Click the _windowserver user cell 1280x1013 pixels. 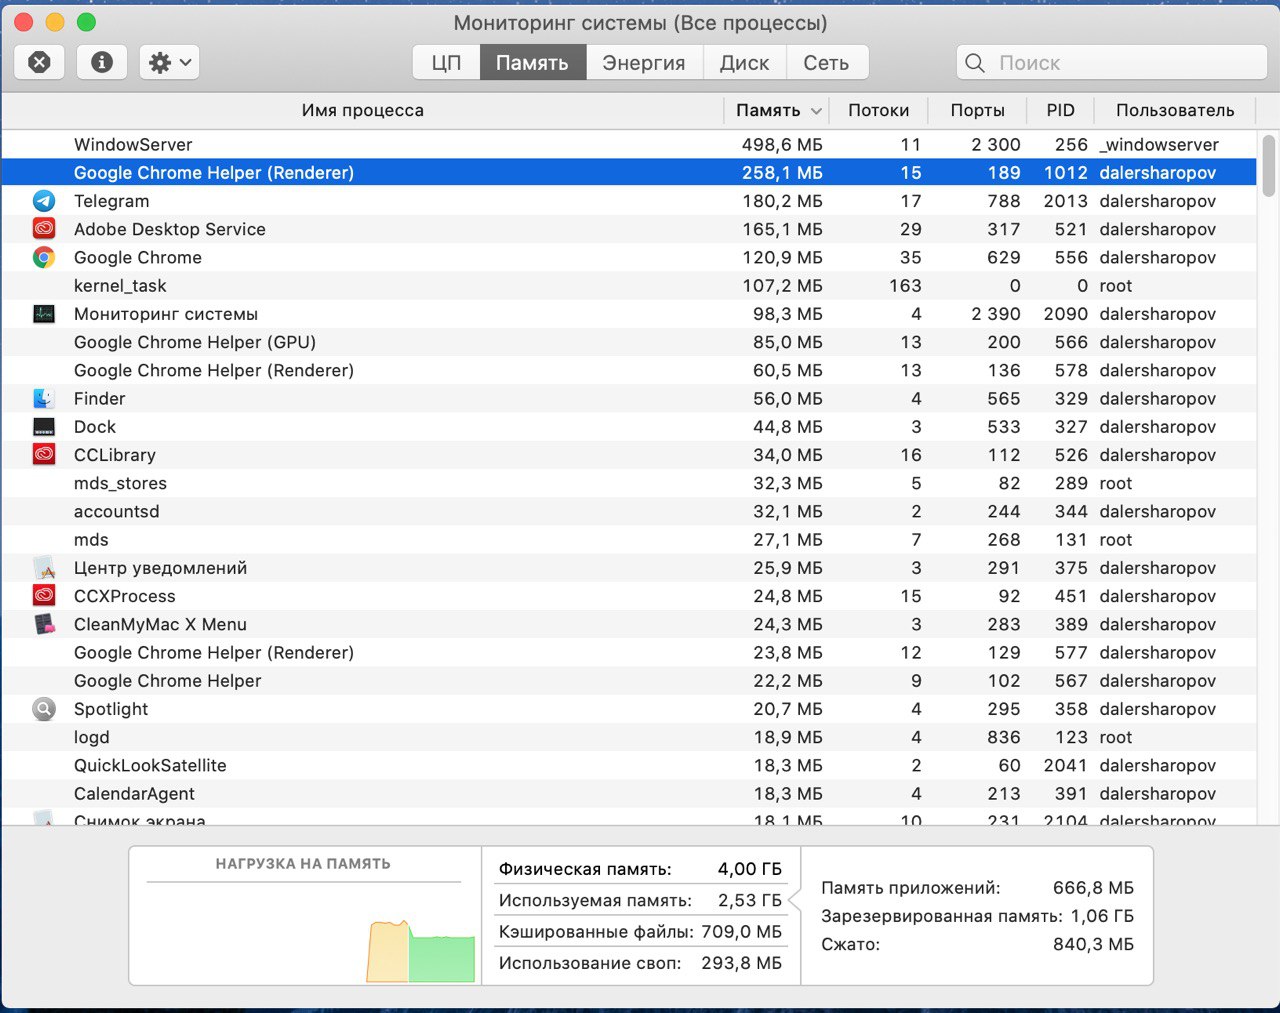(1159, 145)
